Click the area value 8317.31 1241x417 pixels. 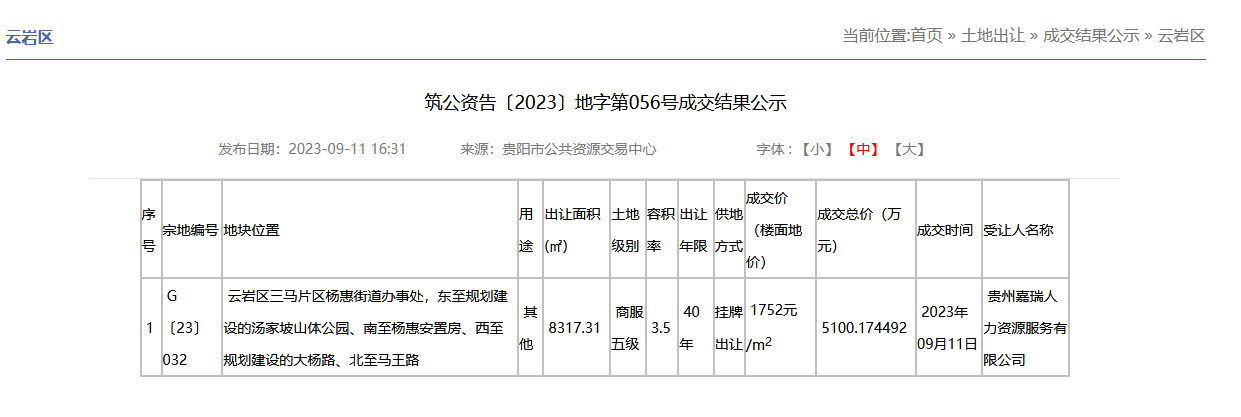[575, 327]
